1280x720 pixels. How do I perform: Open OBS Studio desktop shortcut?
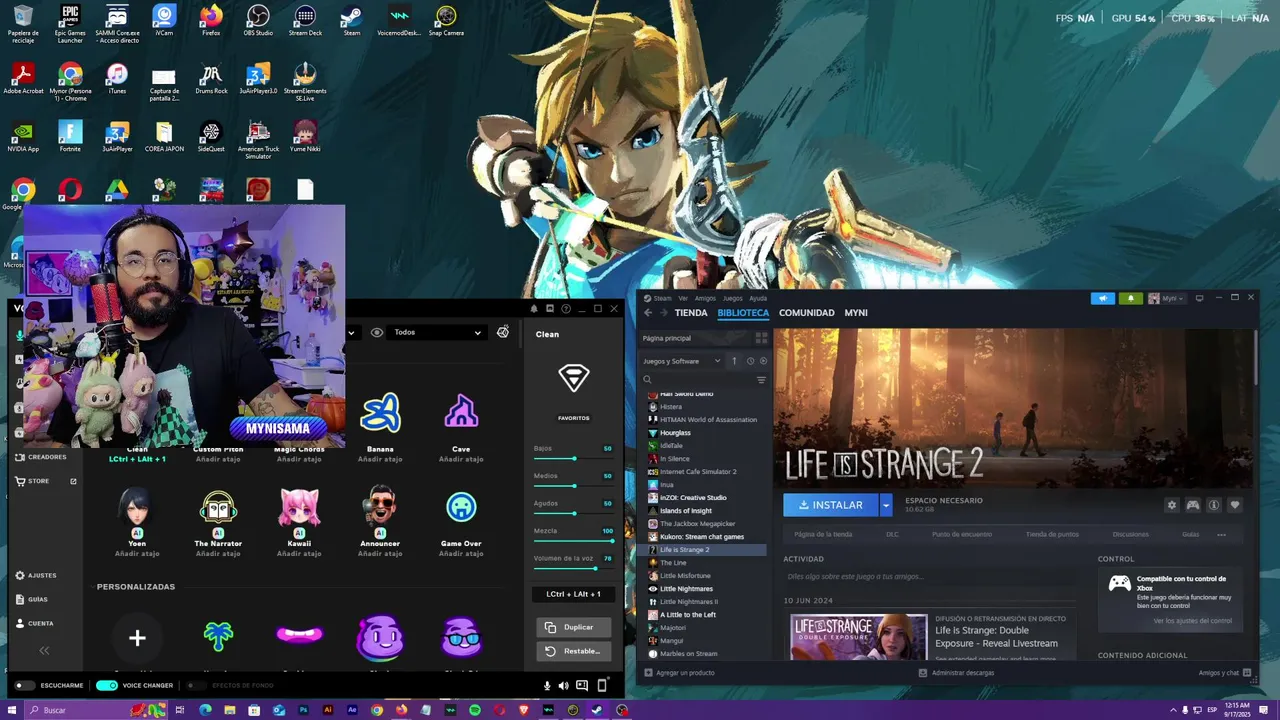(258, 21)
